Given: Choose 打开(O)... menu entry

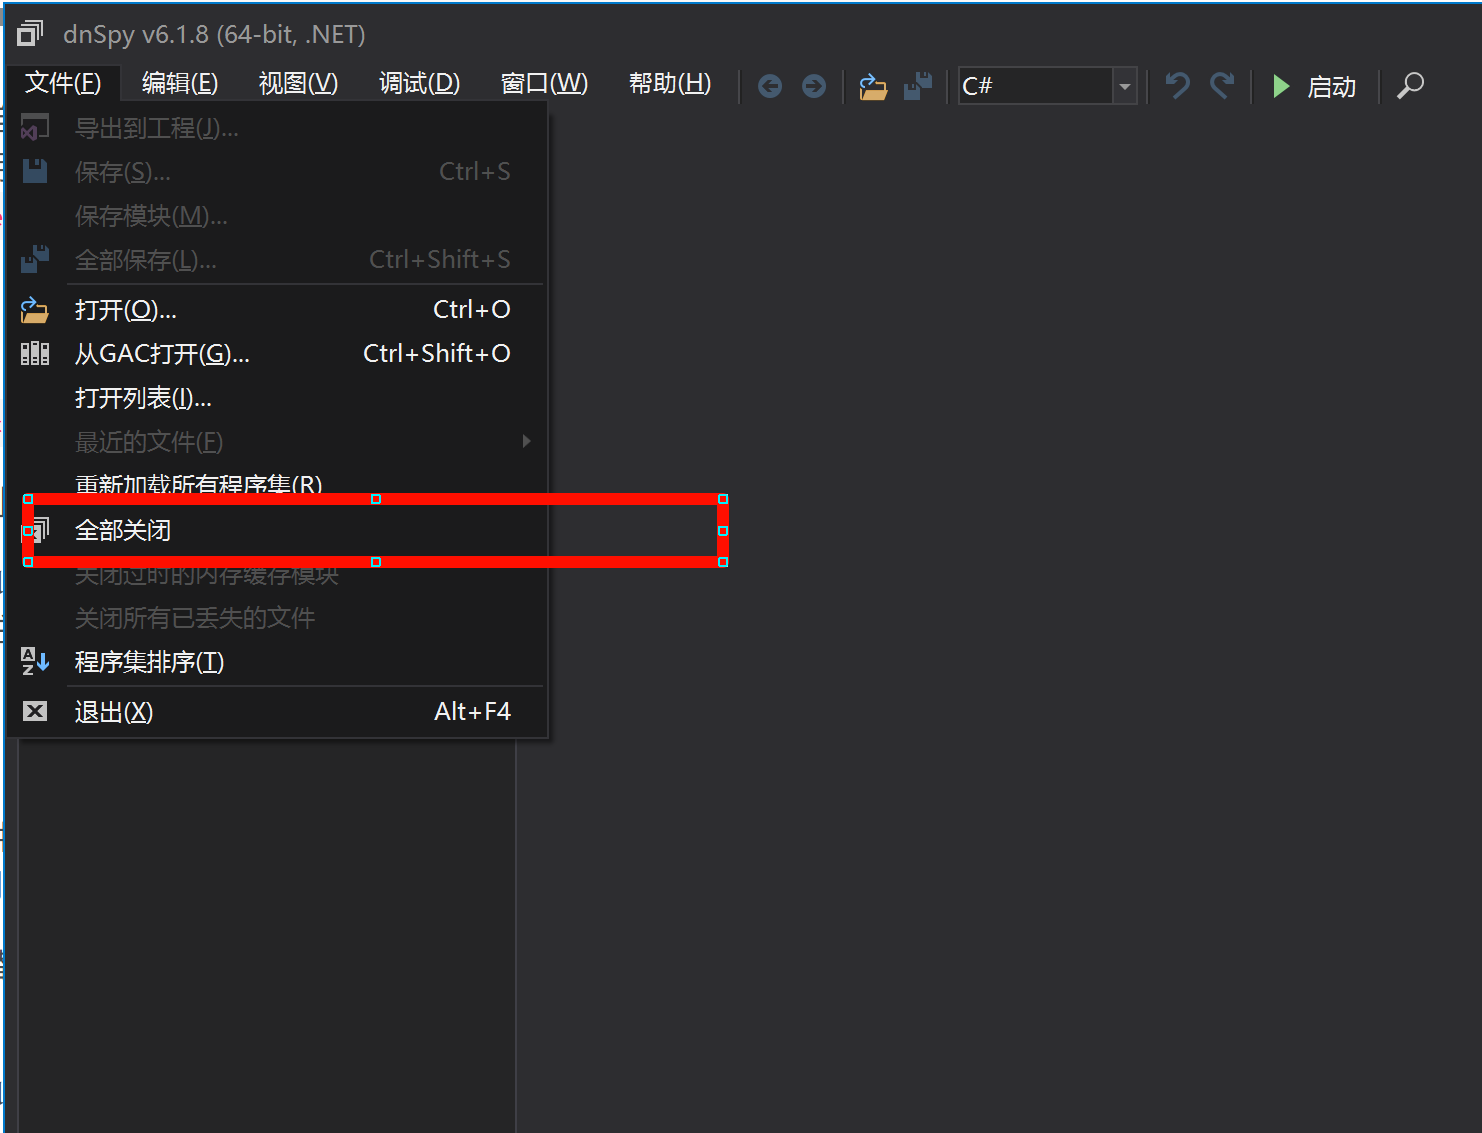Looking at the screenshot, I should click(x=126, y=310).
